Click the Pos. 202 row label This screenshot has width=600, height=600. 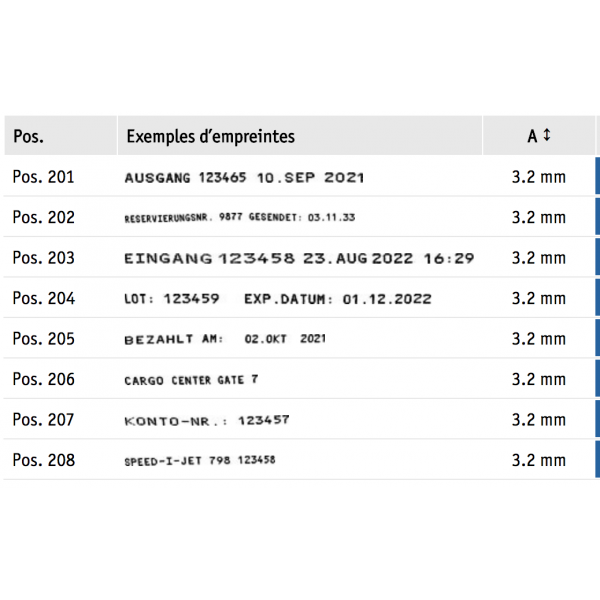[x=43, y=217]
